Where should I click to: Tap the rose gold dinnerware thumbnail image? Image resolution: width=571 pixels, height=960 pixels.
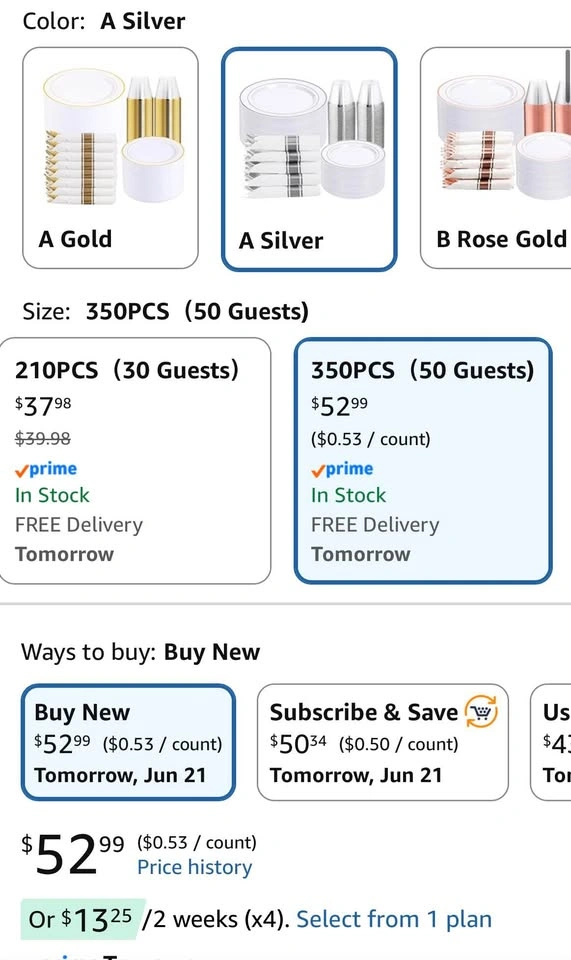pyautogui.click(x=503, y=137)
